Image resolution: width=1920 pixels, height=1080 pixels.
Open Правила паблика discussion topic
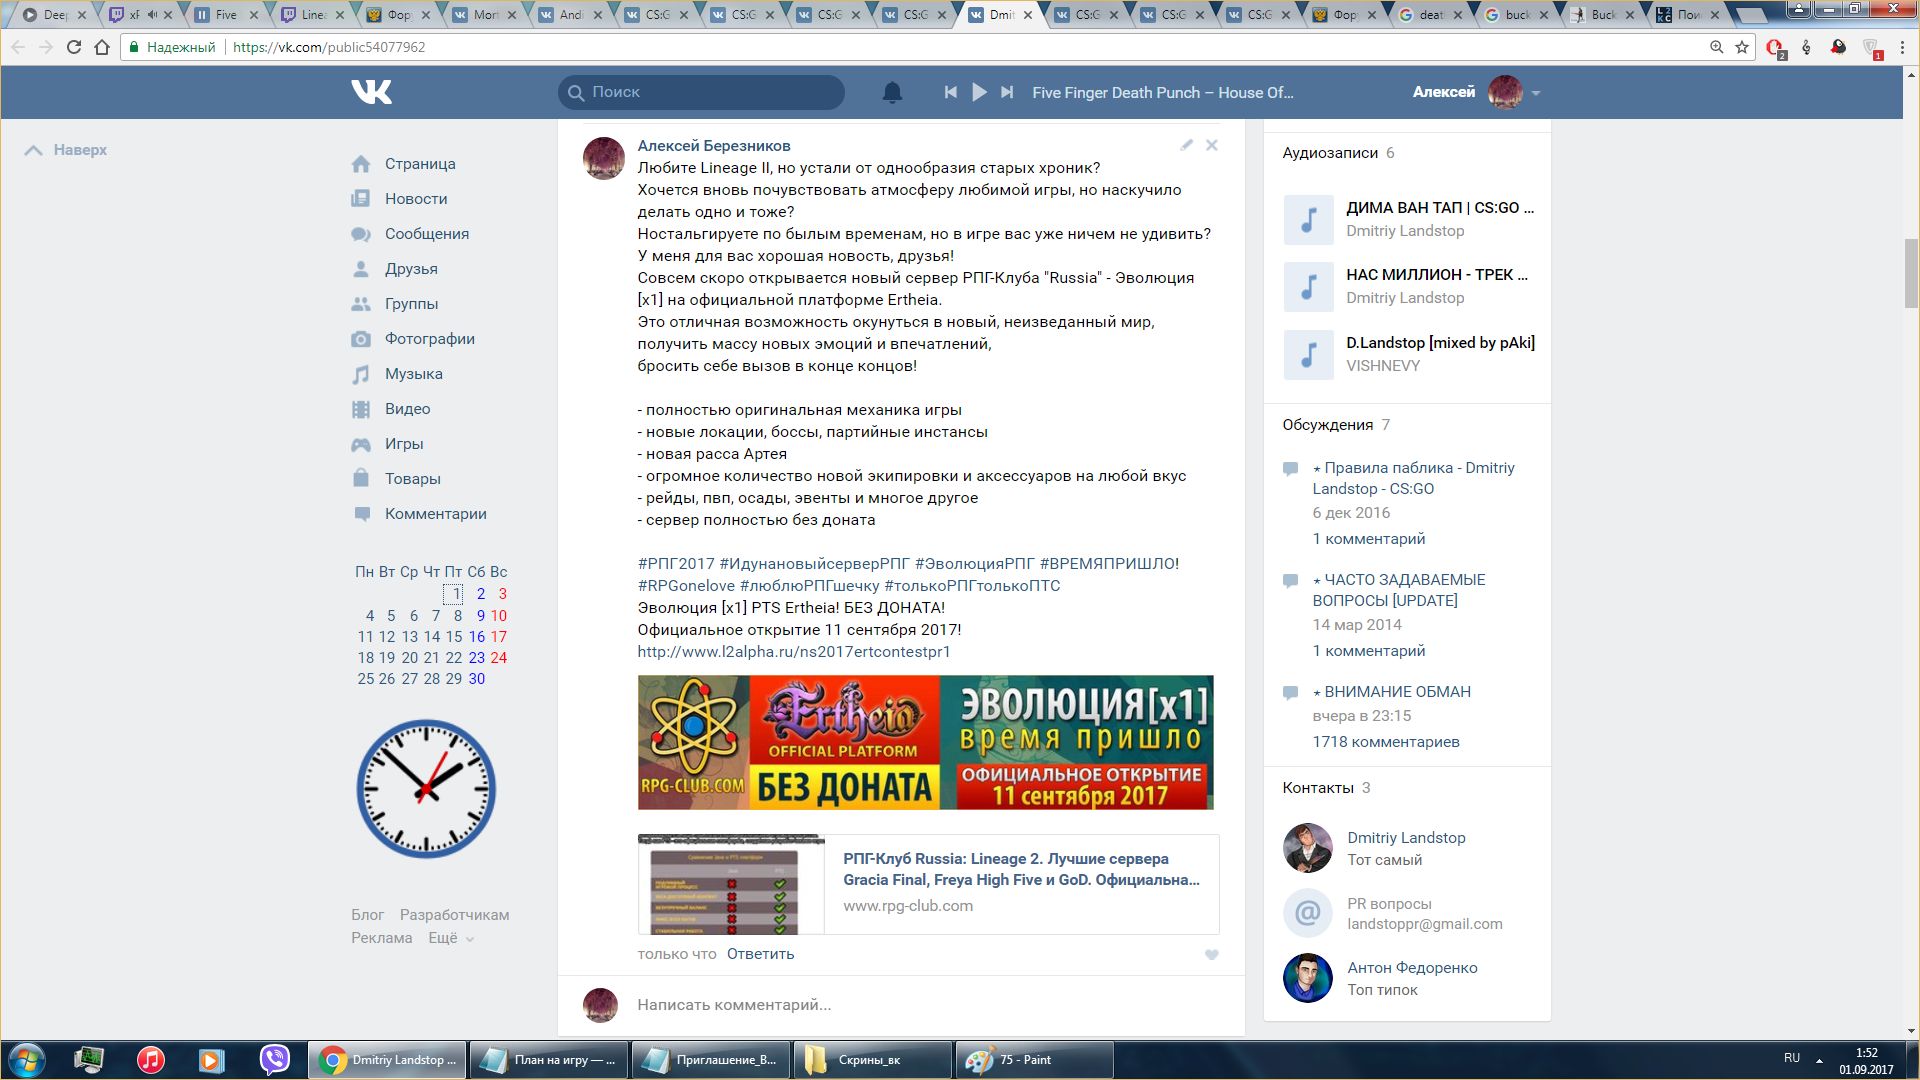tap(1413, 478)
